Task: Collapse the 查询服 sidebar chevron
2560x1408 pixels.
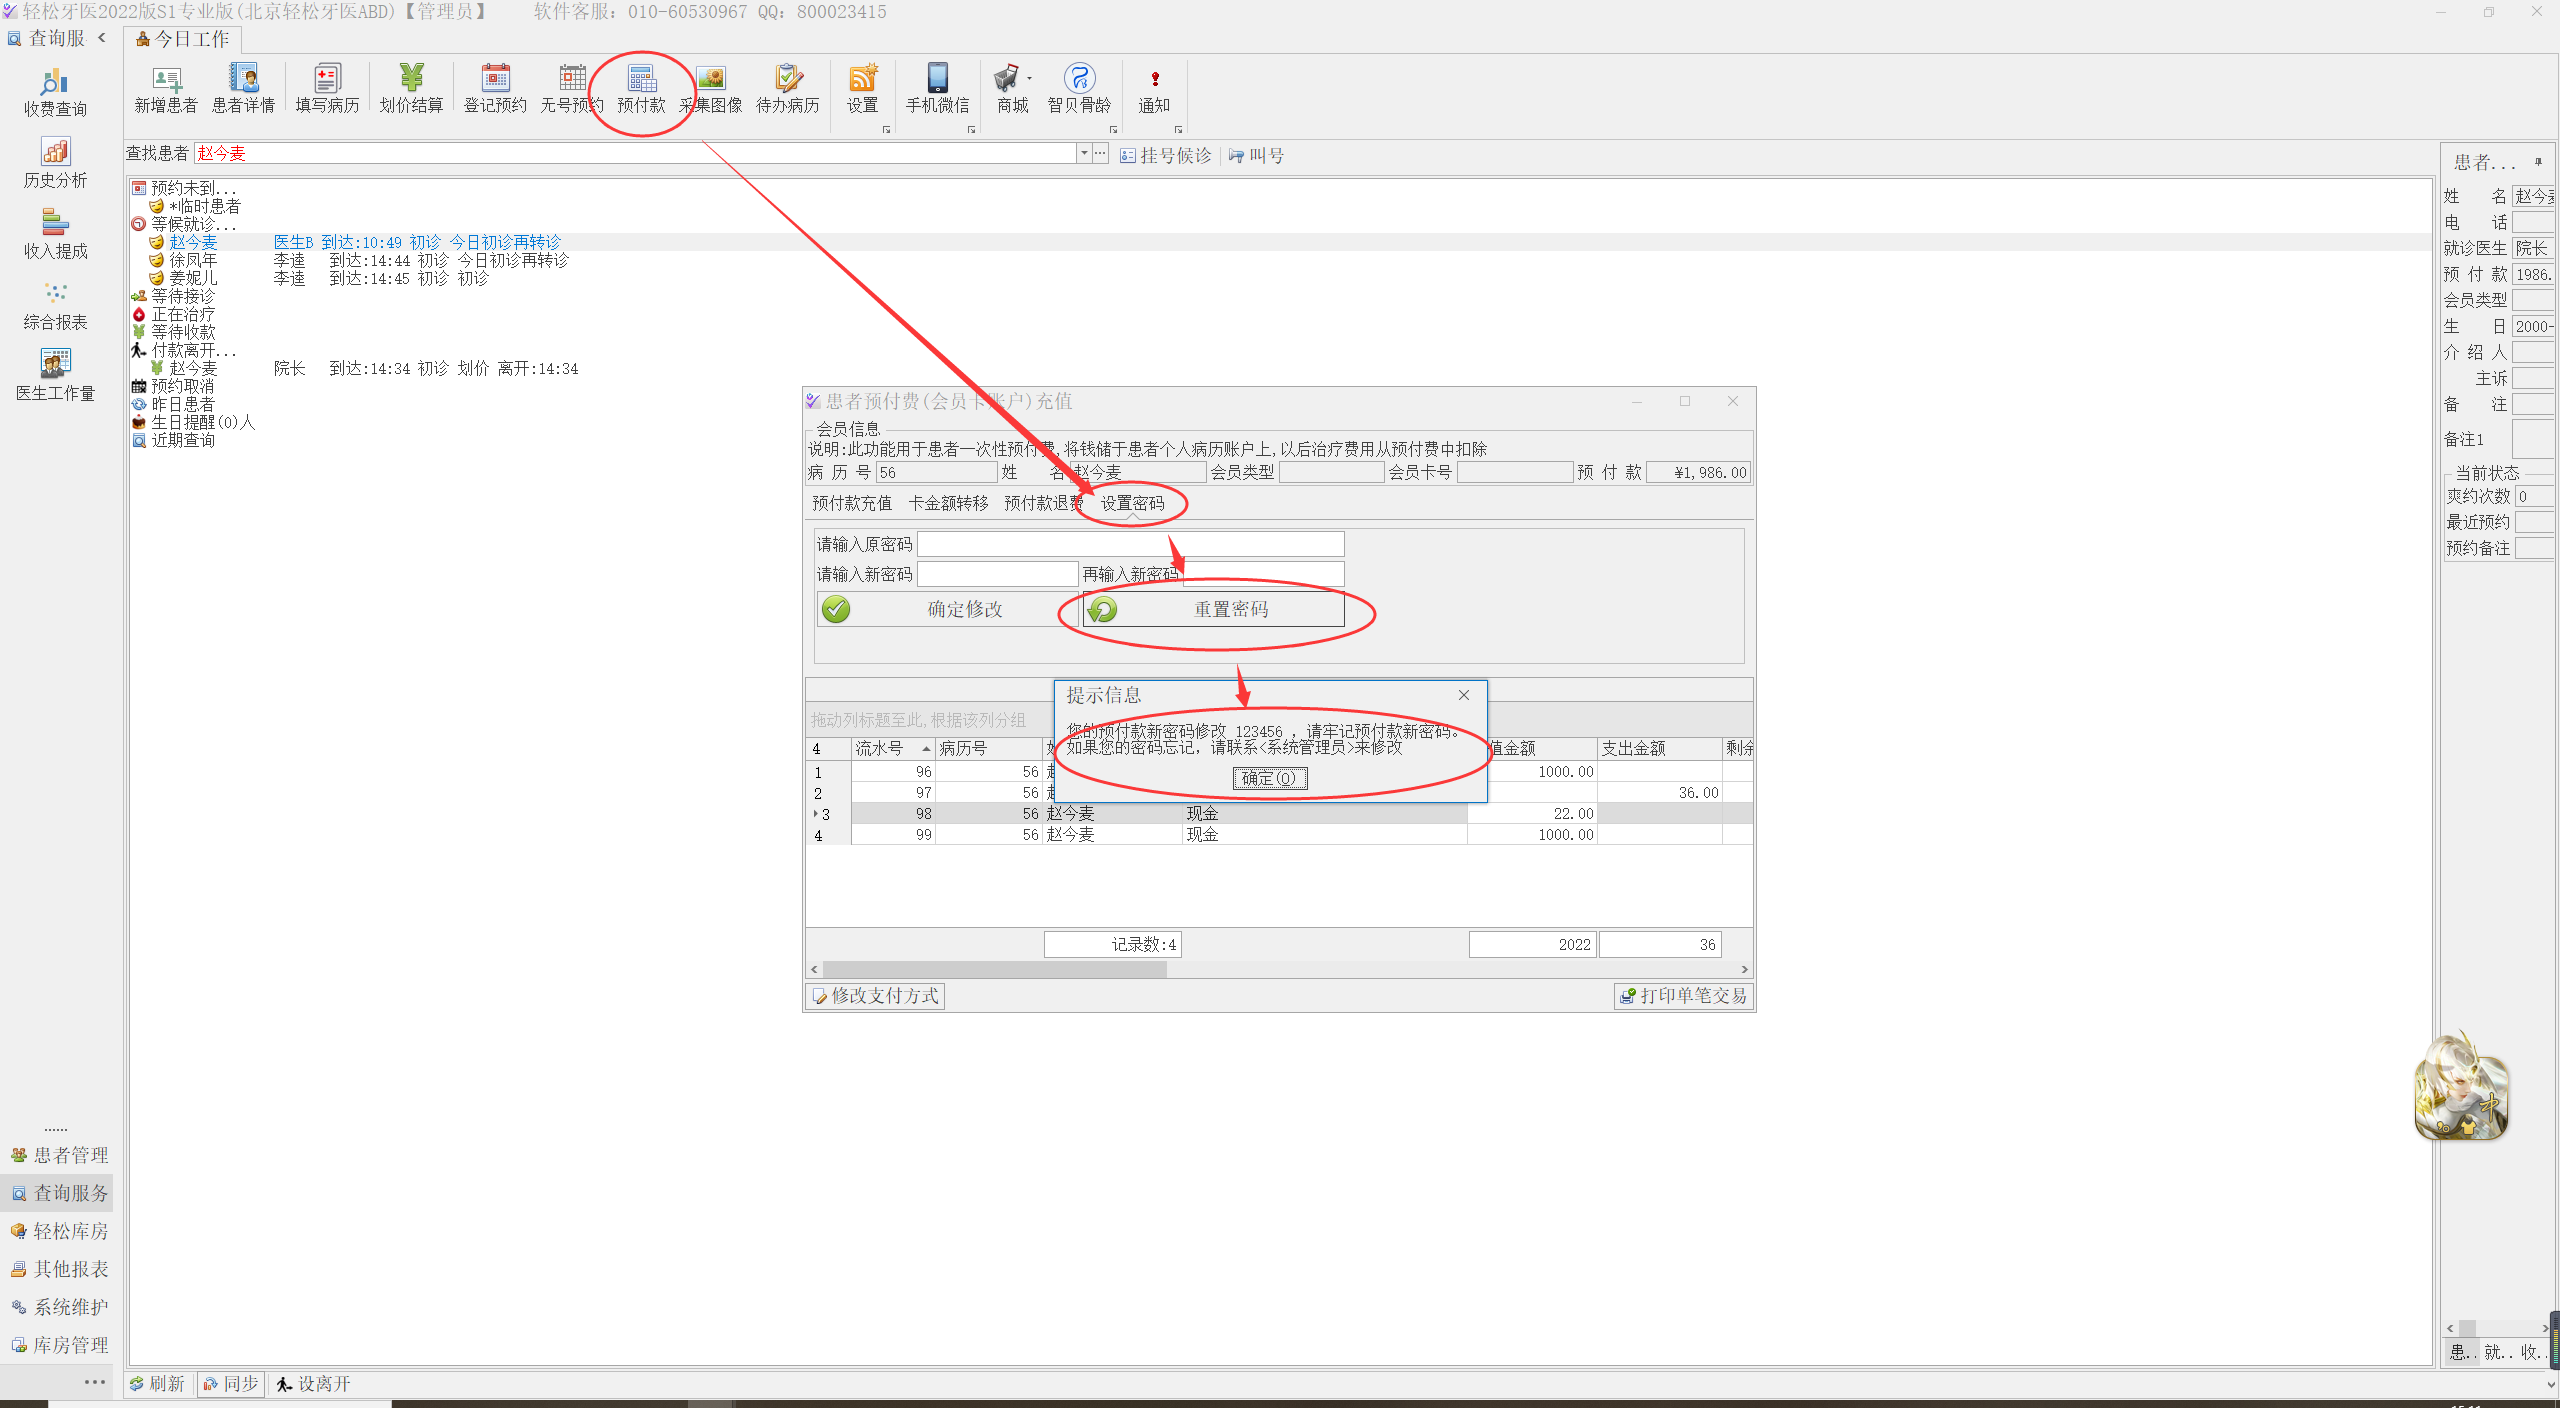Action: [102, 38]
